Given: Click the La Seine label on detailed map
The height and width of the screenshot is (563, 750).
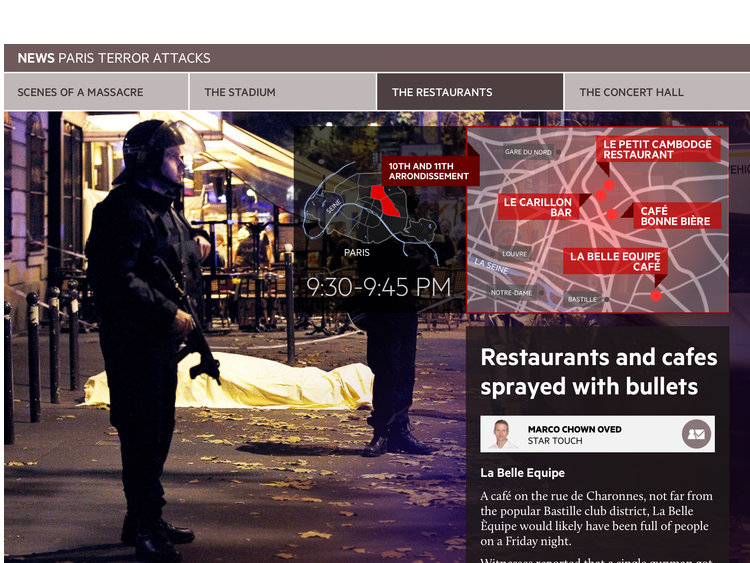Looking at the screenshot, I should 491,265.
